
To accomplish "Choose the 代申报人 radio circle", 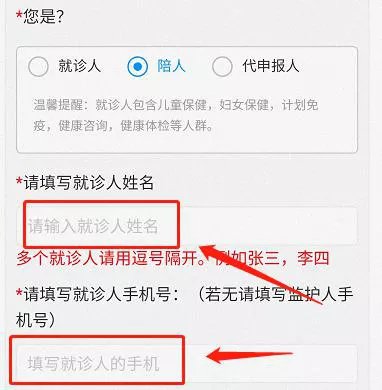I will click(x=222, y=66).
